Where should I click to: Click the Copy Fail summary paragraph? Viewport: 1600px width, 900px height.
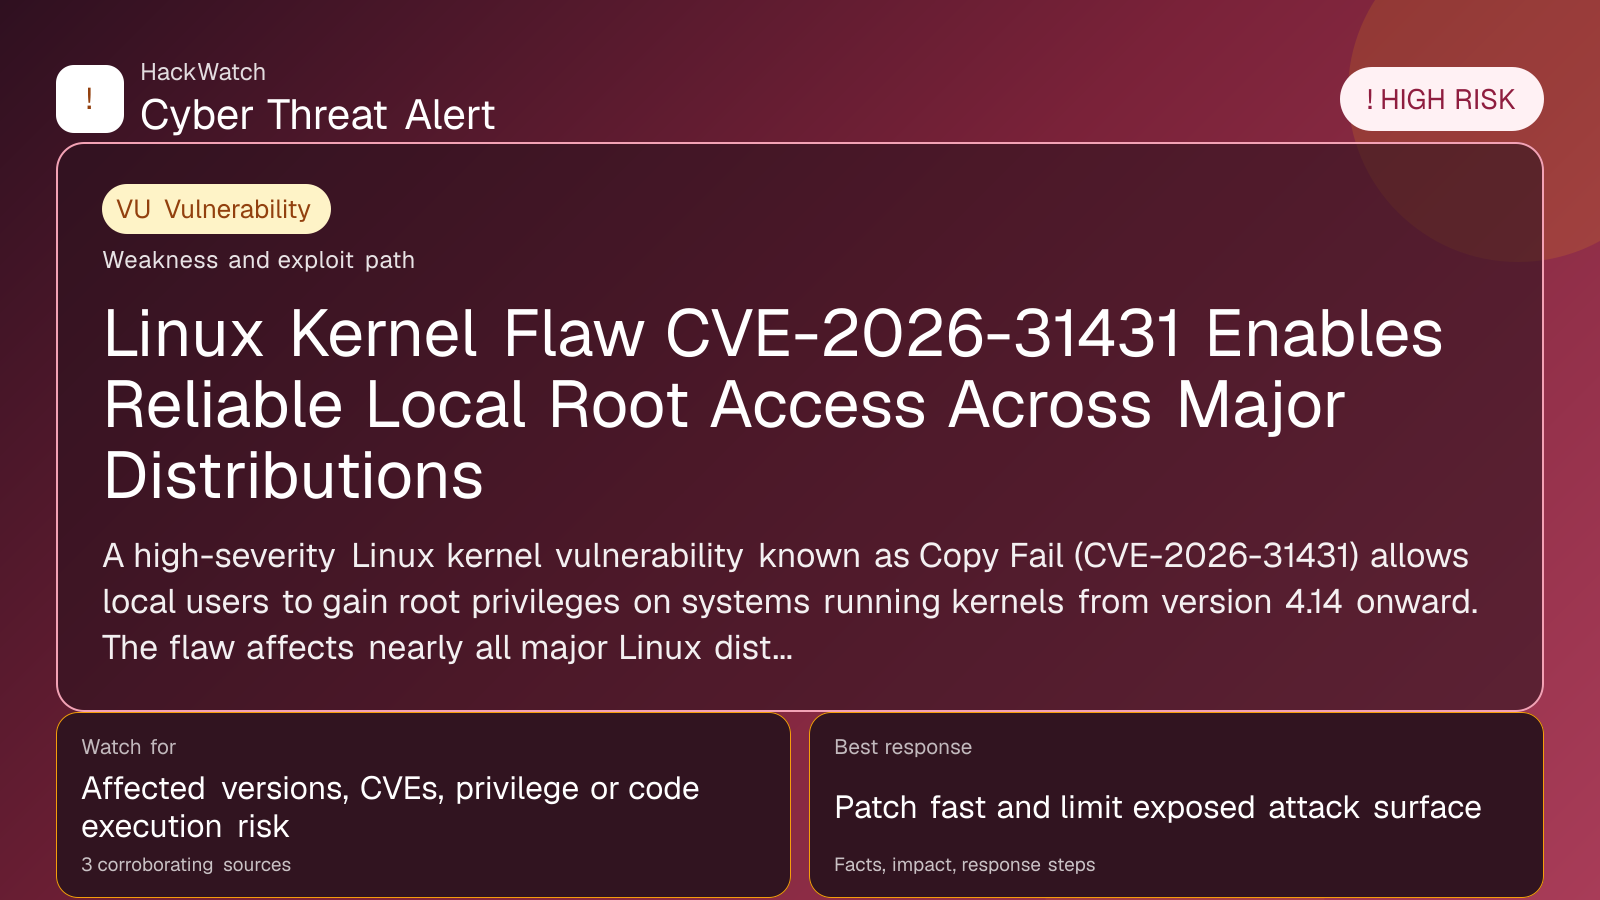790,601
